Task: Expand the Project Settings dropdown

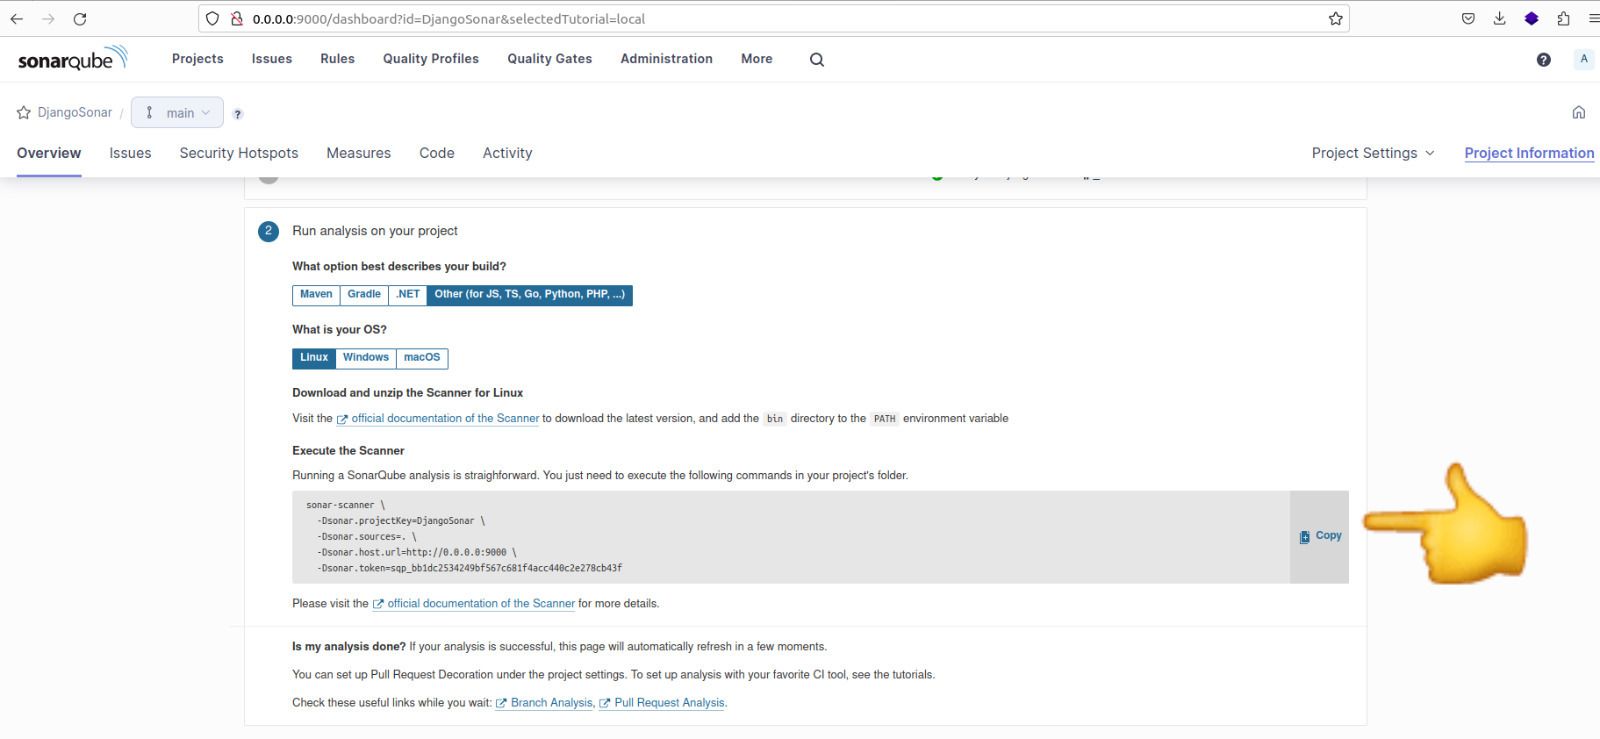Action: (x=1373, y=153)
